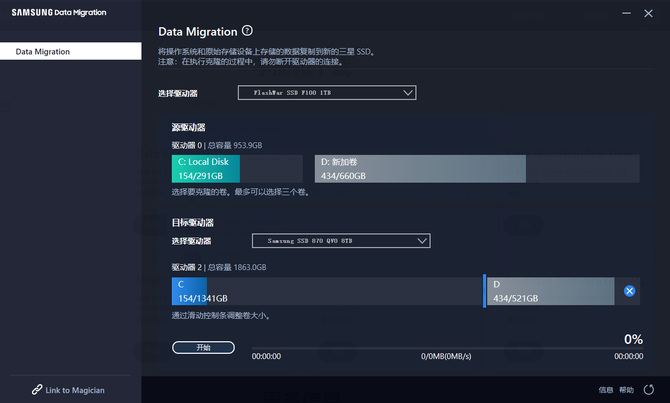Remove target volume D with the X icon
The width and height of the screenshot is (670, 403).
(629, 291)
